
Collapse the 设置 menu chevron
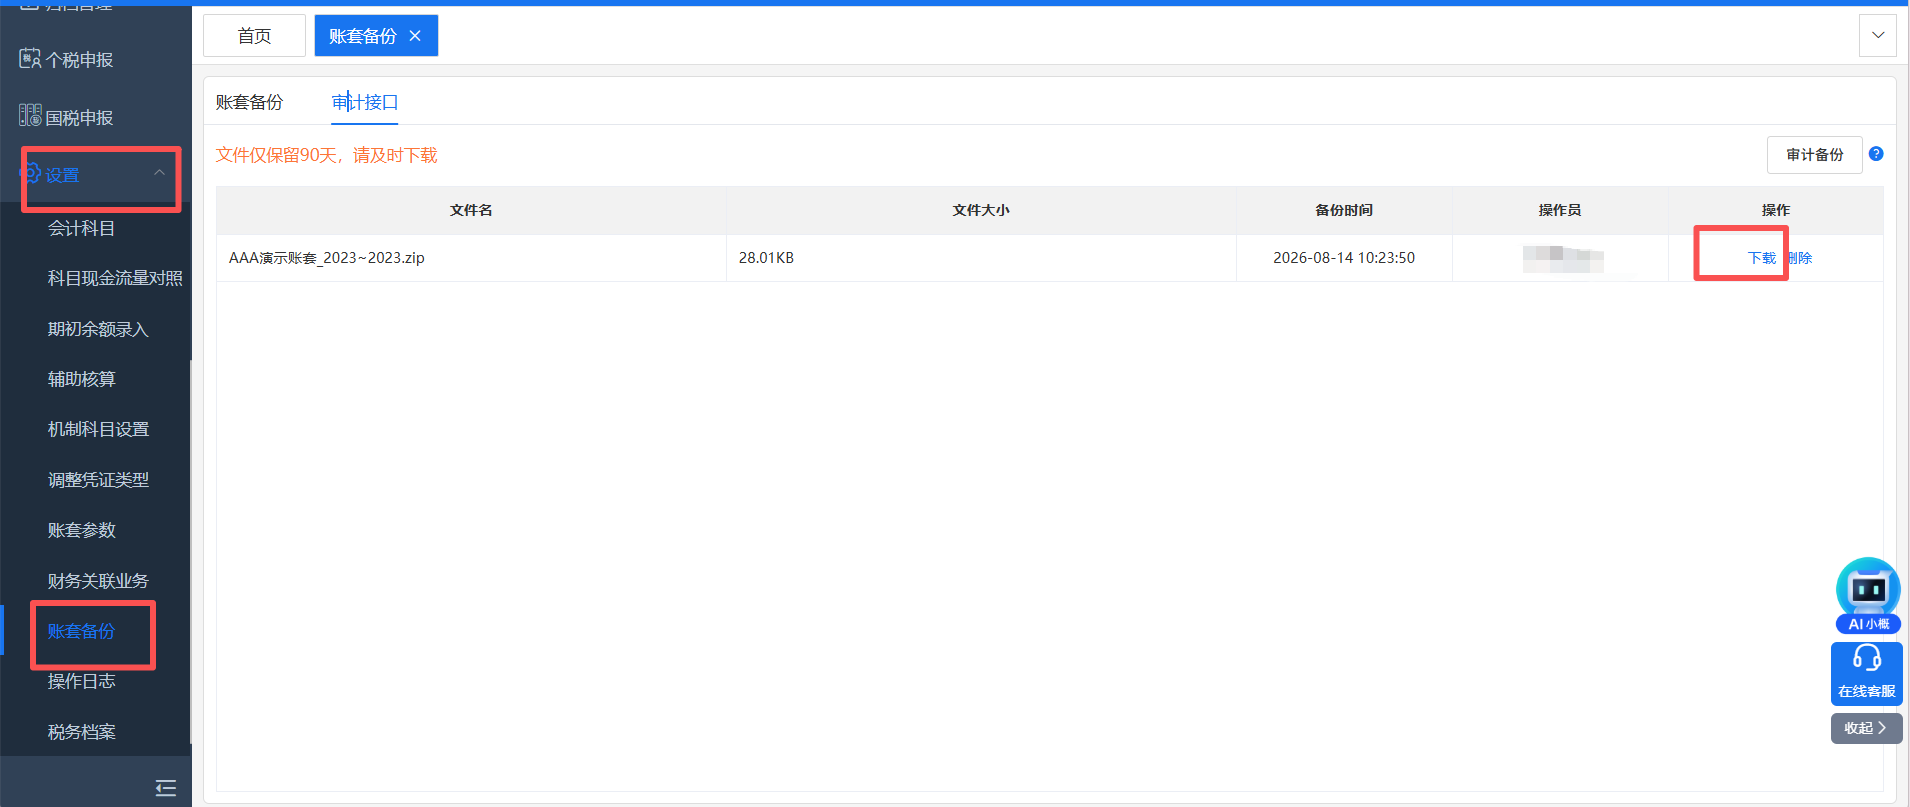[159, 173]
